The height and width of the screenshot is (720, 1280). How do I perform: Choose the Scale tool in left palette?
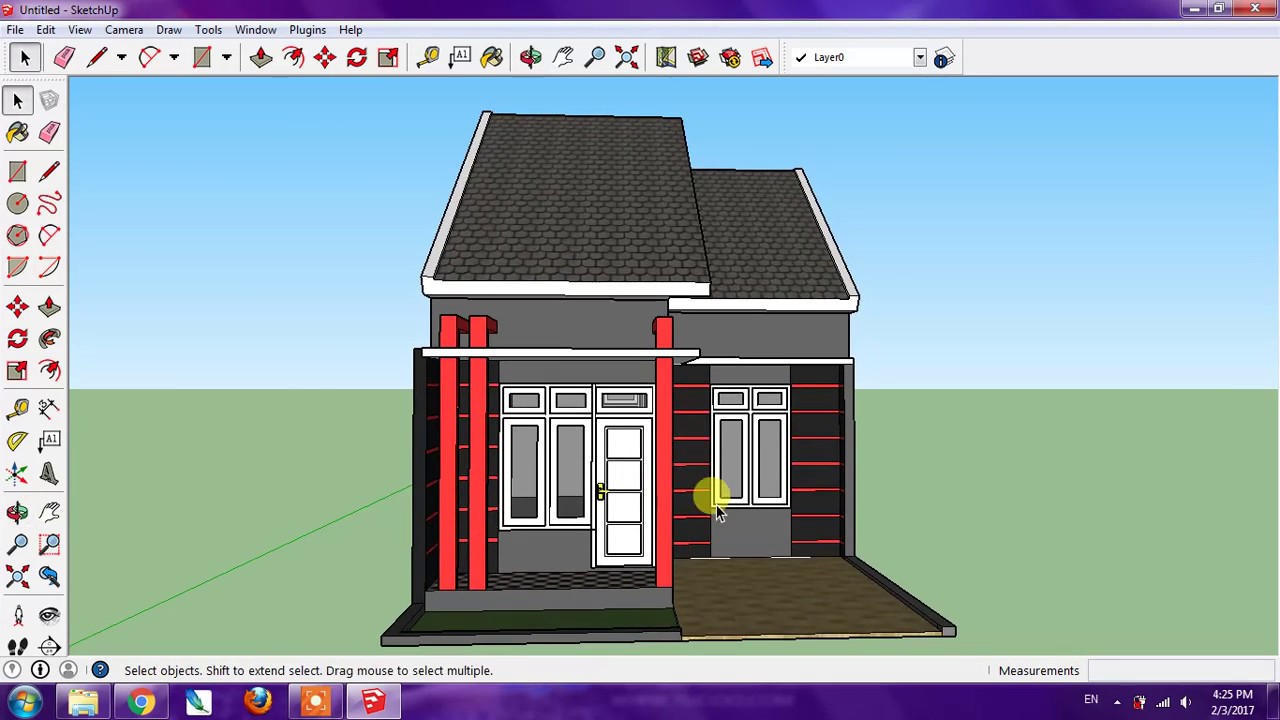coord(17,370)
